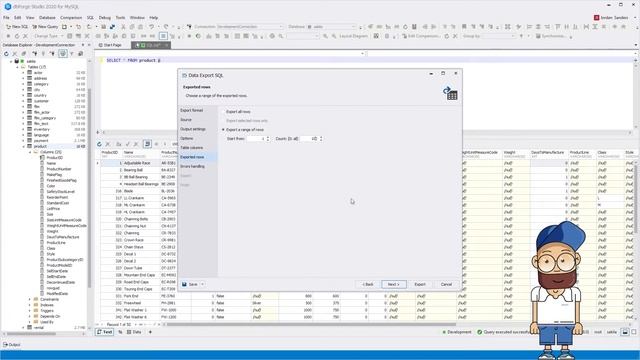Click Cancel in the Data Export dialog
The height and width of the screenshot is (360, 640).
pos(446,284)
